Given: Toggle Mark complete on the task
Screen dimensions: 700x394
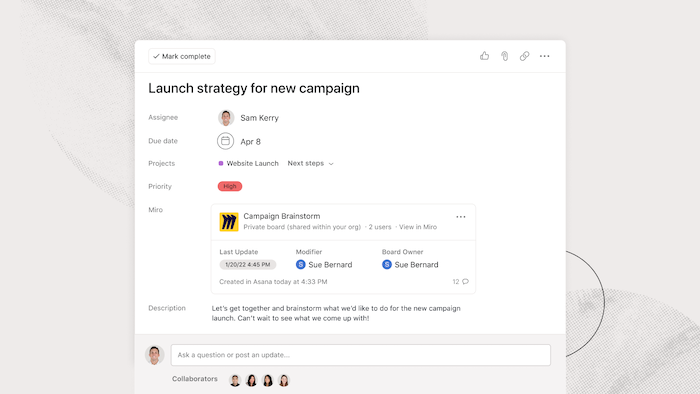Looking at the screenshot, I should coord(182,56).
